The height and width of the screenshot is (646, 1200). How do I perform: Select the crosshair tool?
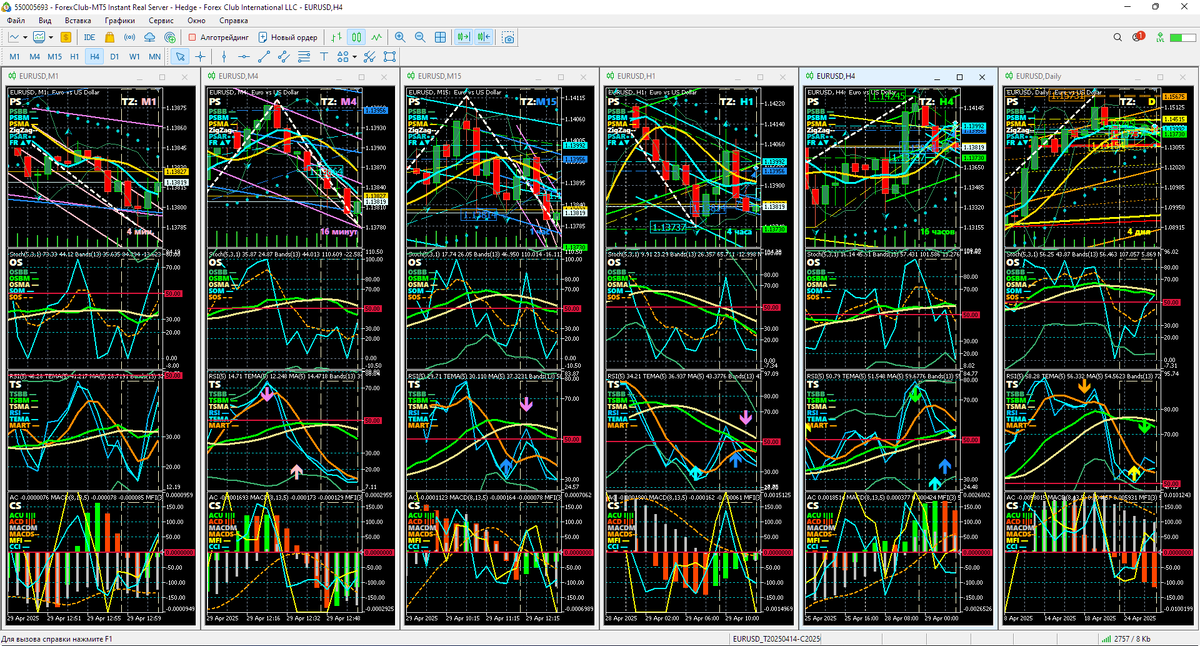pyautogui.click(x=200, y=57)
